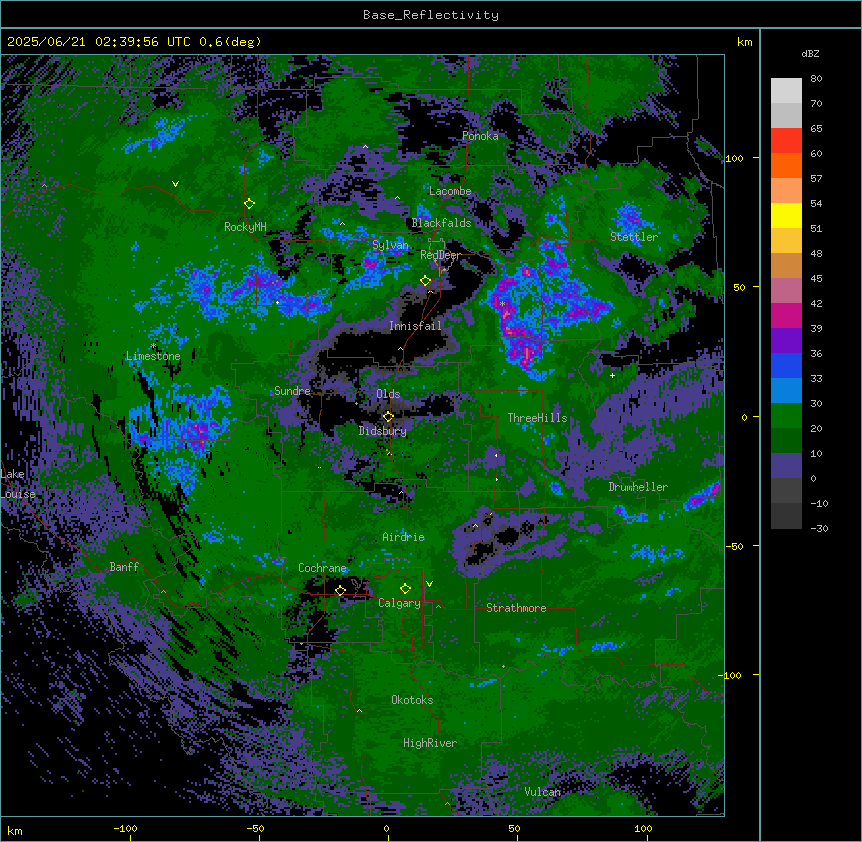Click the yellow V marker east of Calgary
862x842 pixels.
coord(429,584)
